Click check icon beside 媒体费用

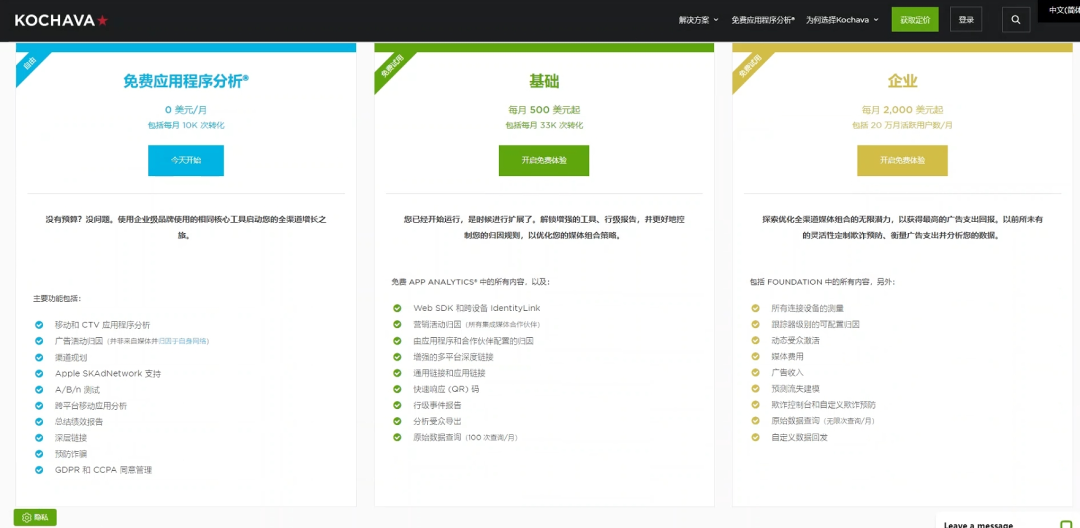[756, 357]
